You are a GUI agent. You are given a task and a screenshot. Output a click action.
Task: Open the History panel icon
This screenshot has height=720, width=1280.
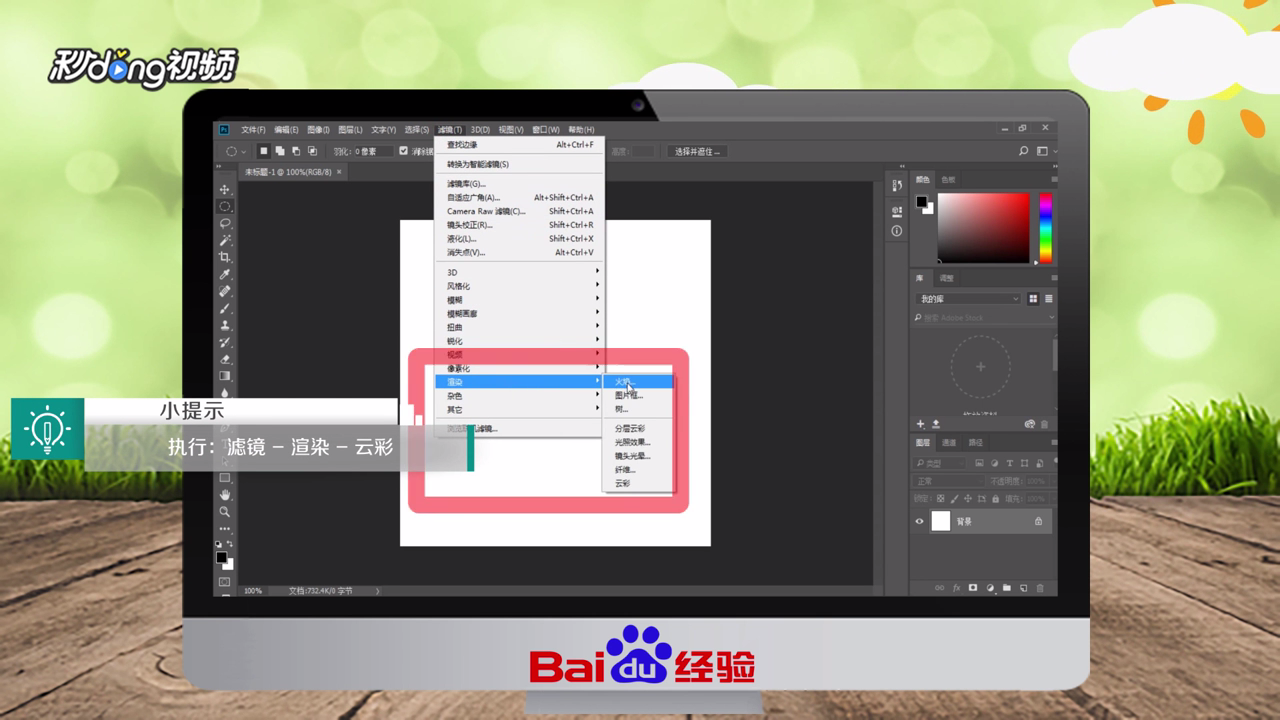click(x=896, y=185)
